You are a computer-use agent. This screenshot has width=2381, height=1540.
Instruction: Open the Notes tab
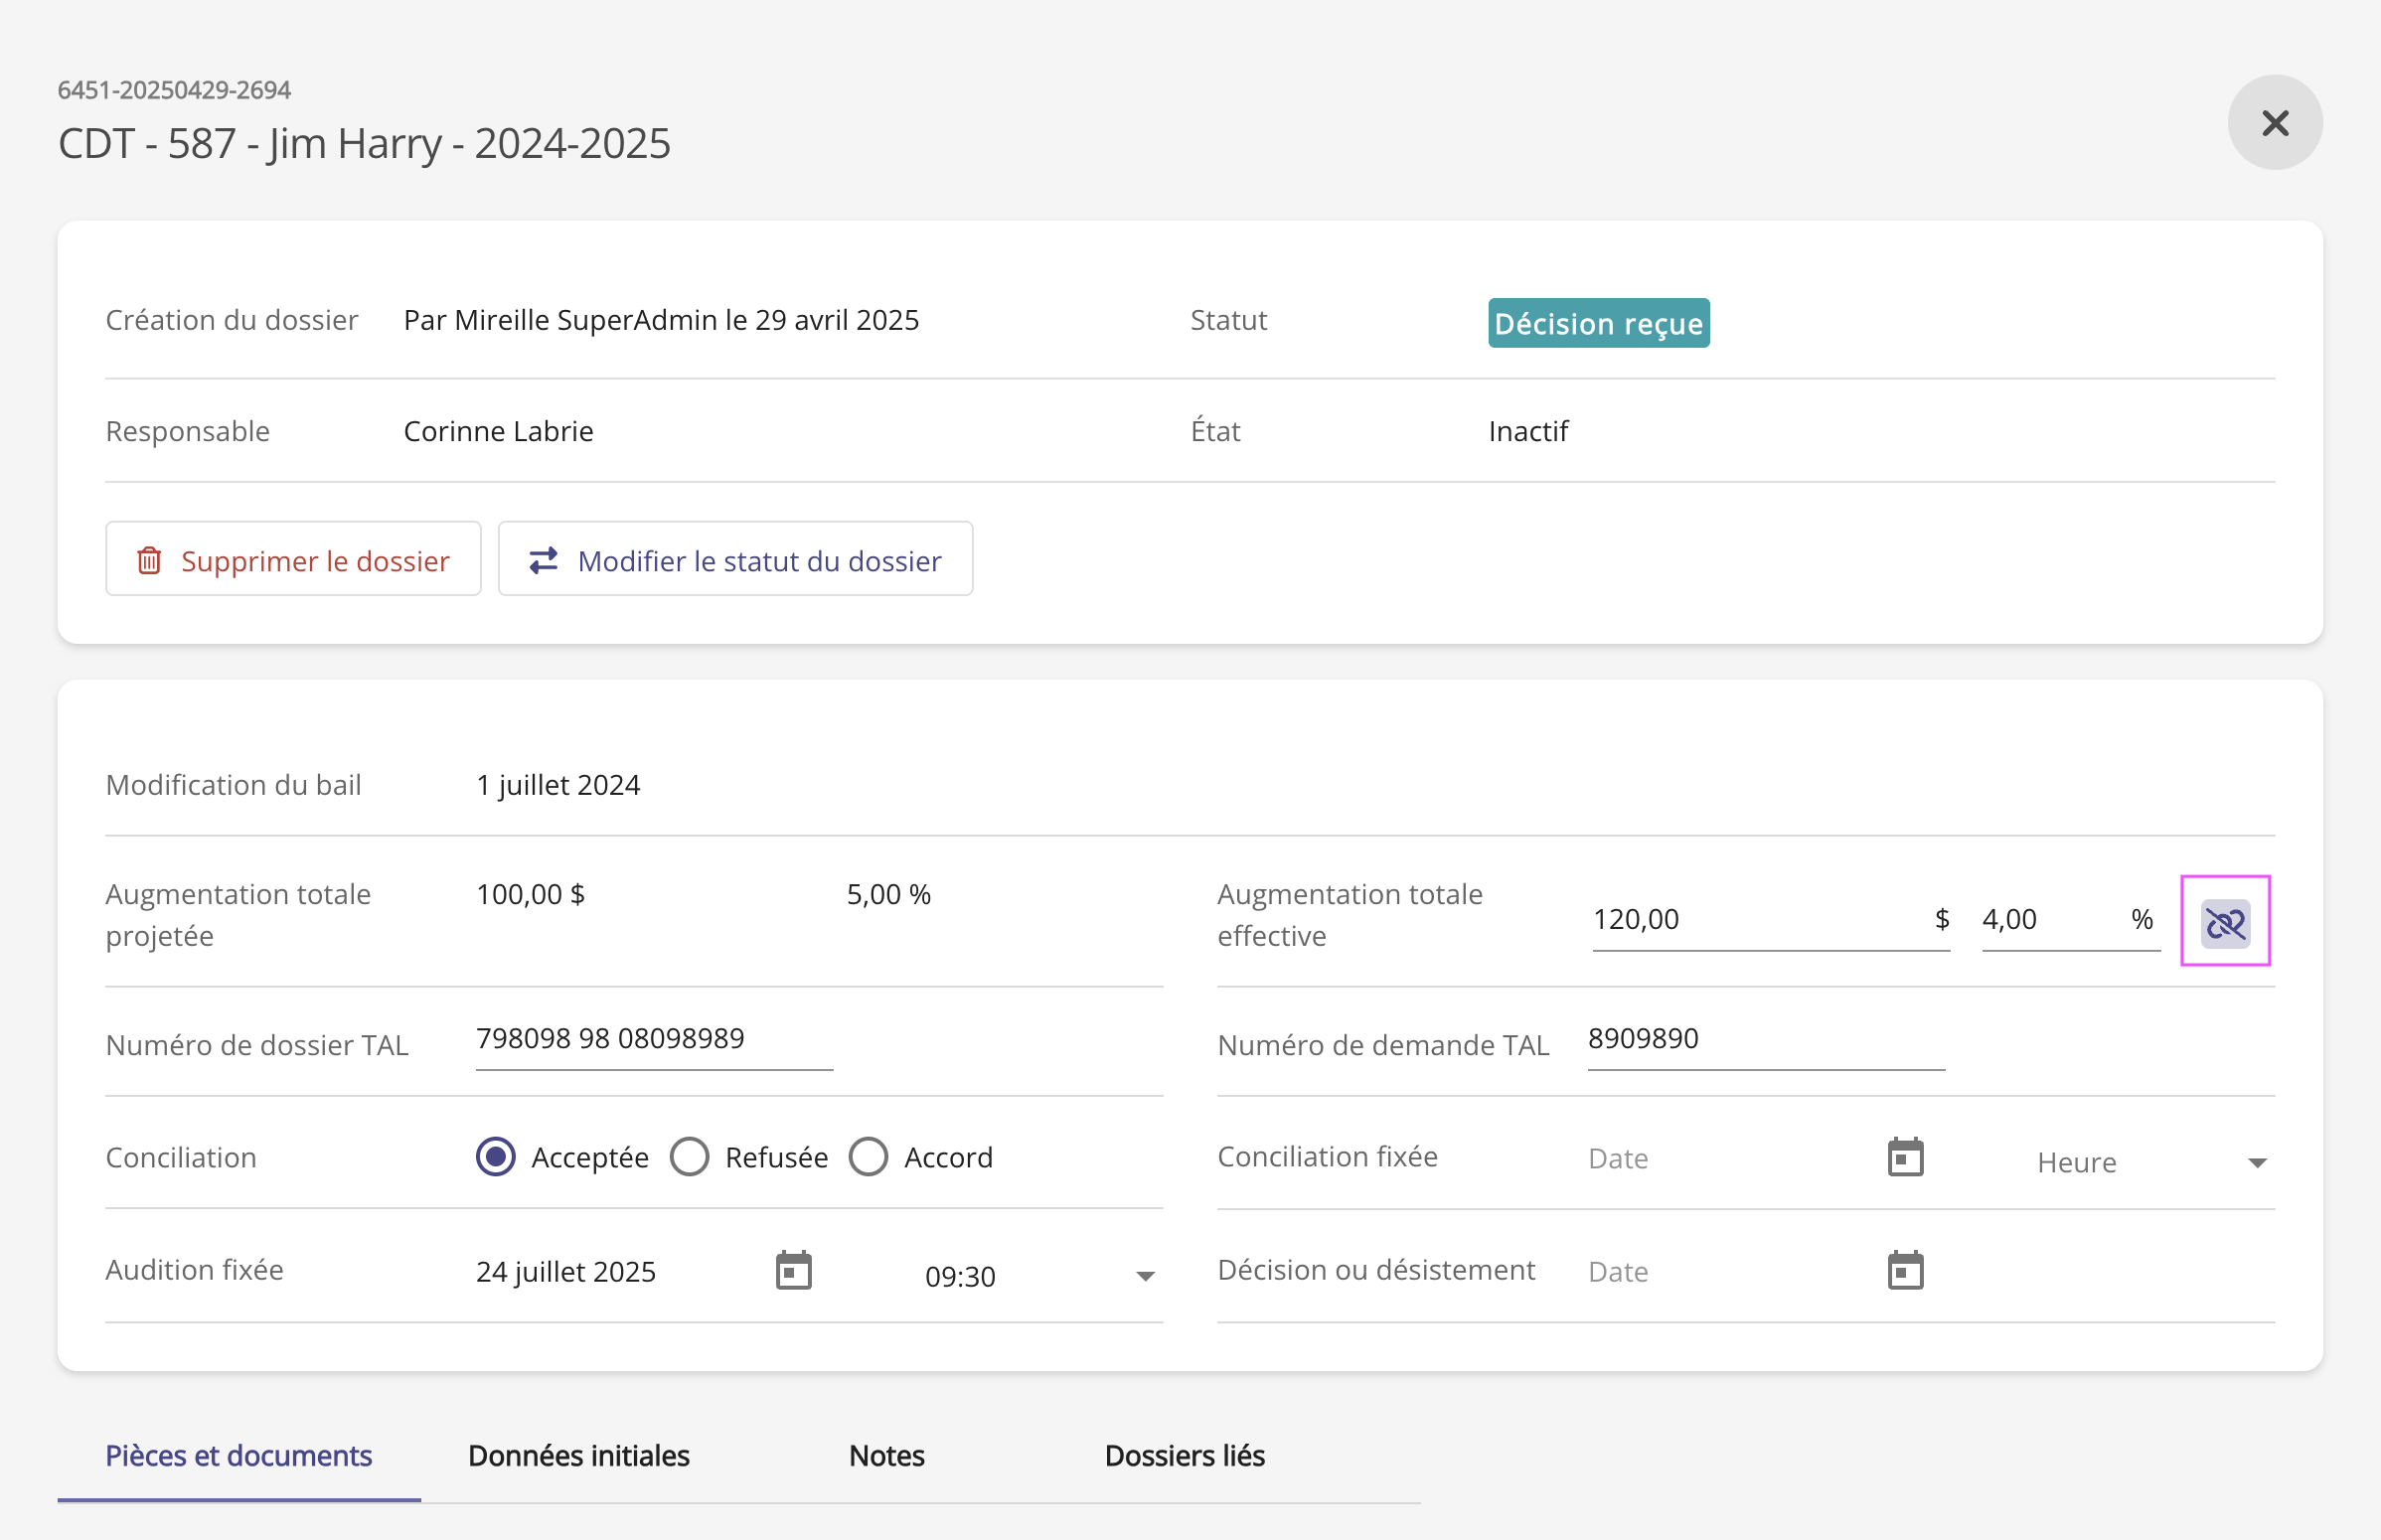click(886, 1455)
